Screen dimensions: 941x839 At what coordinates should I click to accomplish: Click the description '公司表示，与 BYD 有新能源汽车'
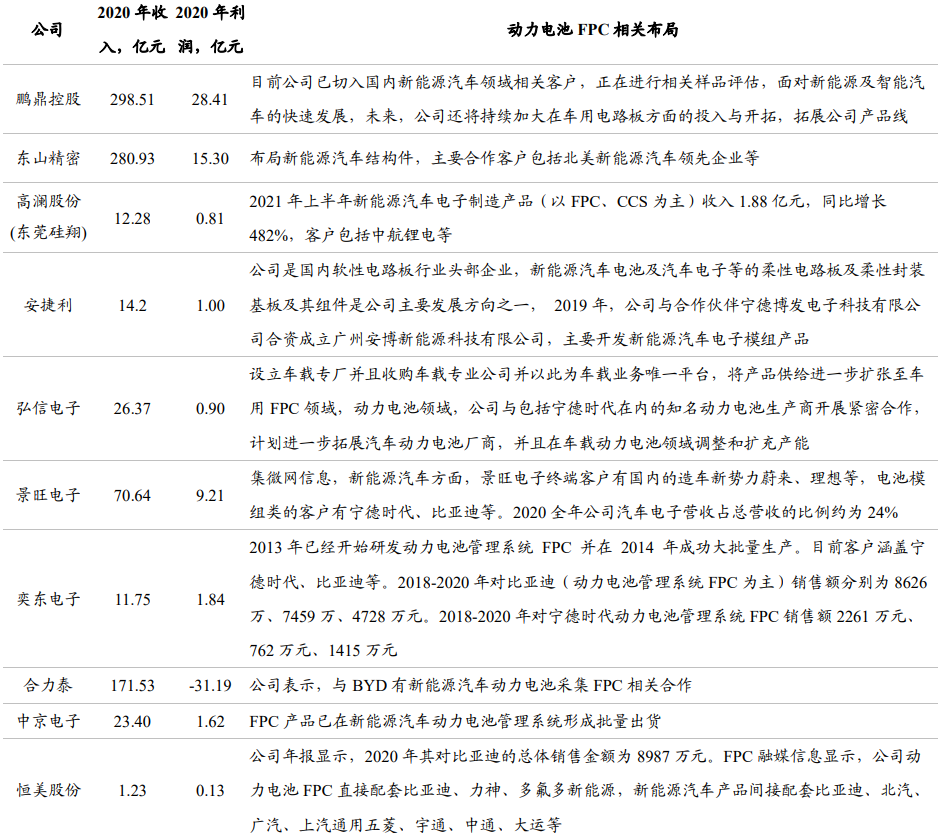pyautogui.click(x=471, y=685)
